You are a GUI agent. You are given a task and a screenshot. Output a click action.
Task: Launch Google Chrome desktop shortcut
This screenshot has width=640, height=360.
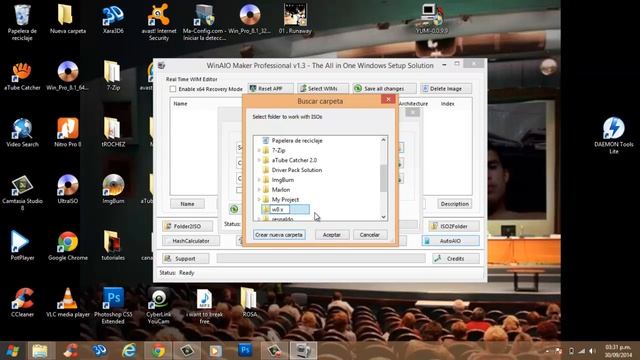point(68,246)
